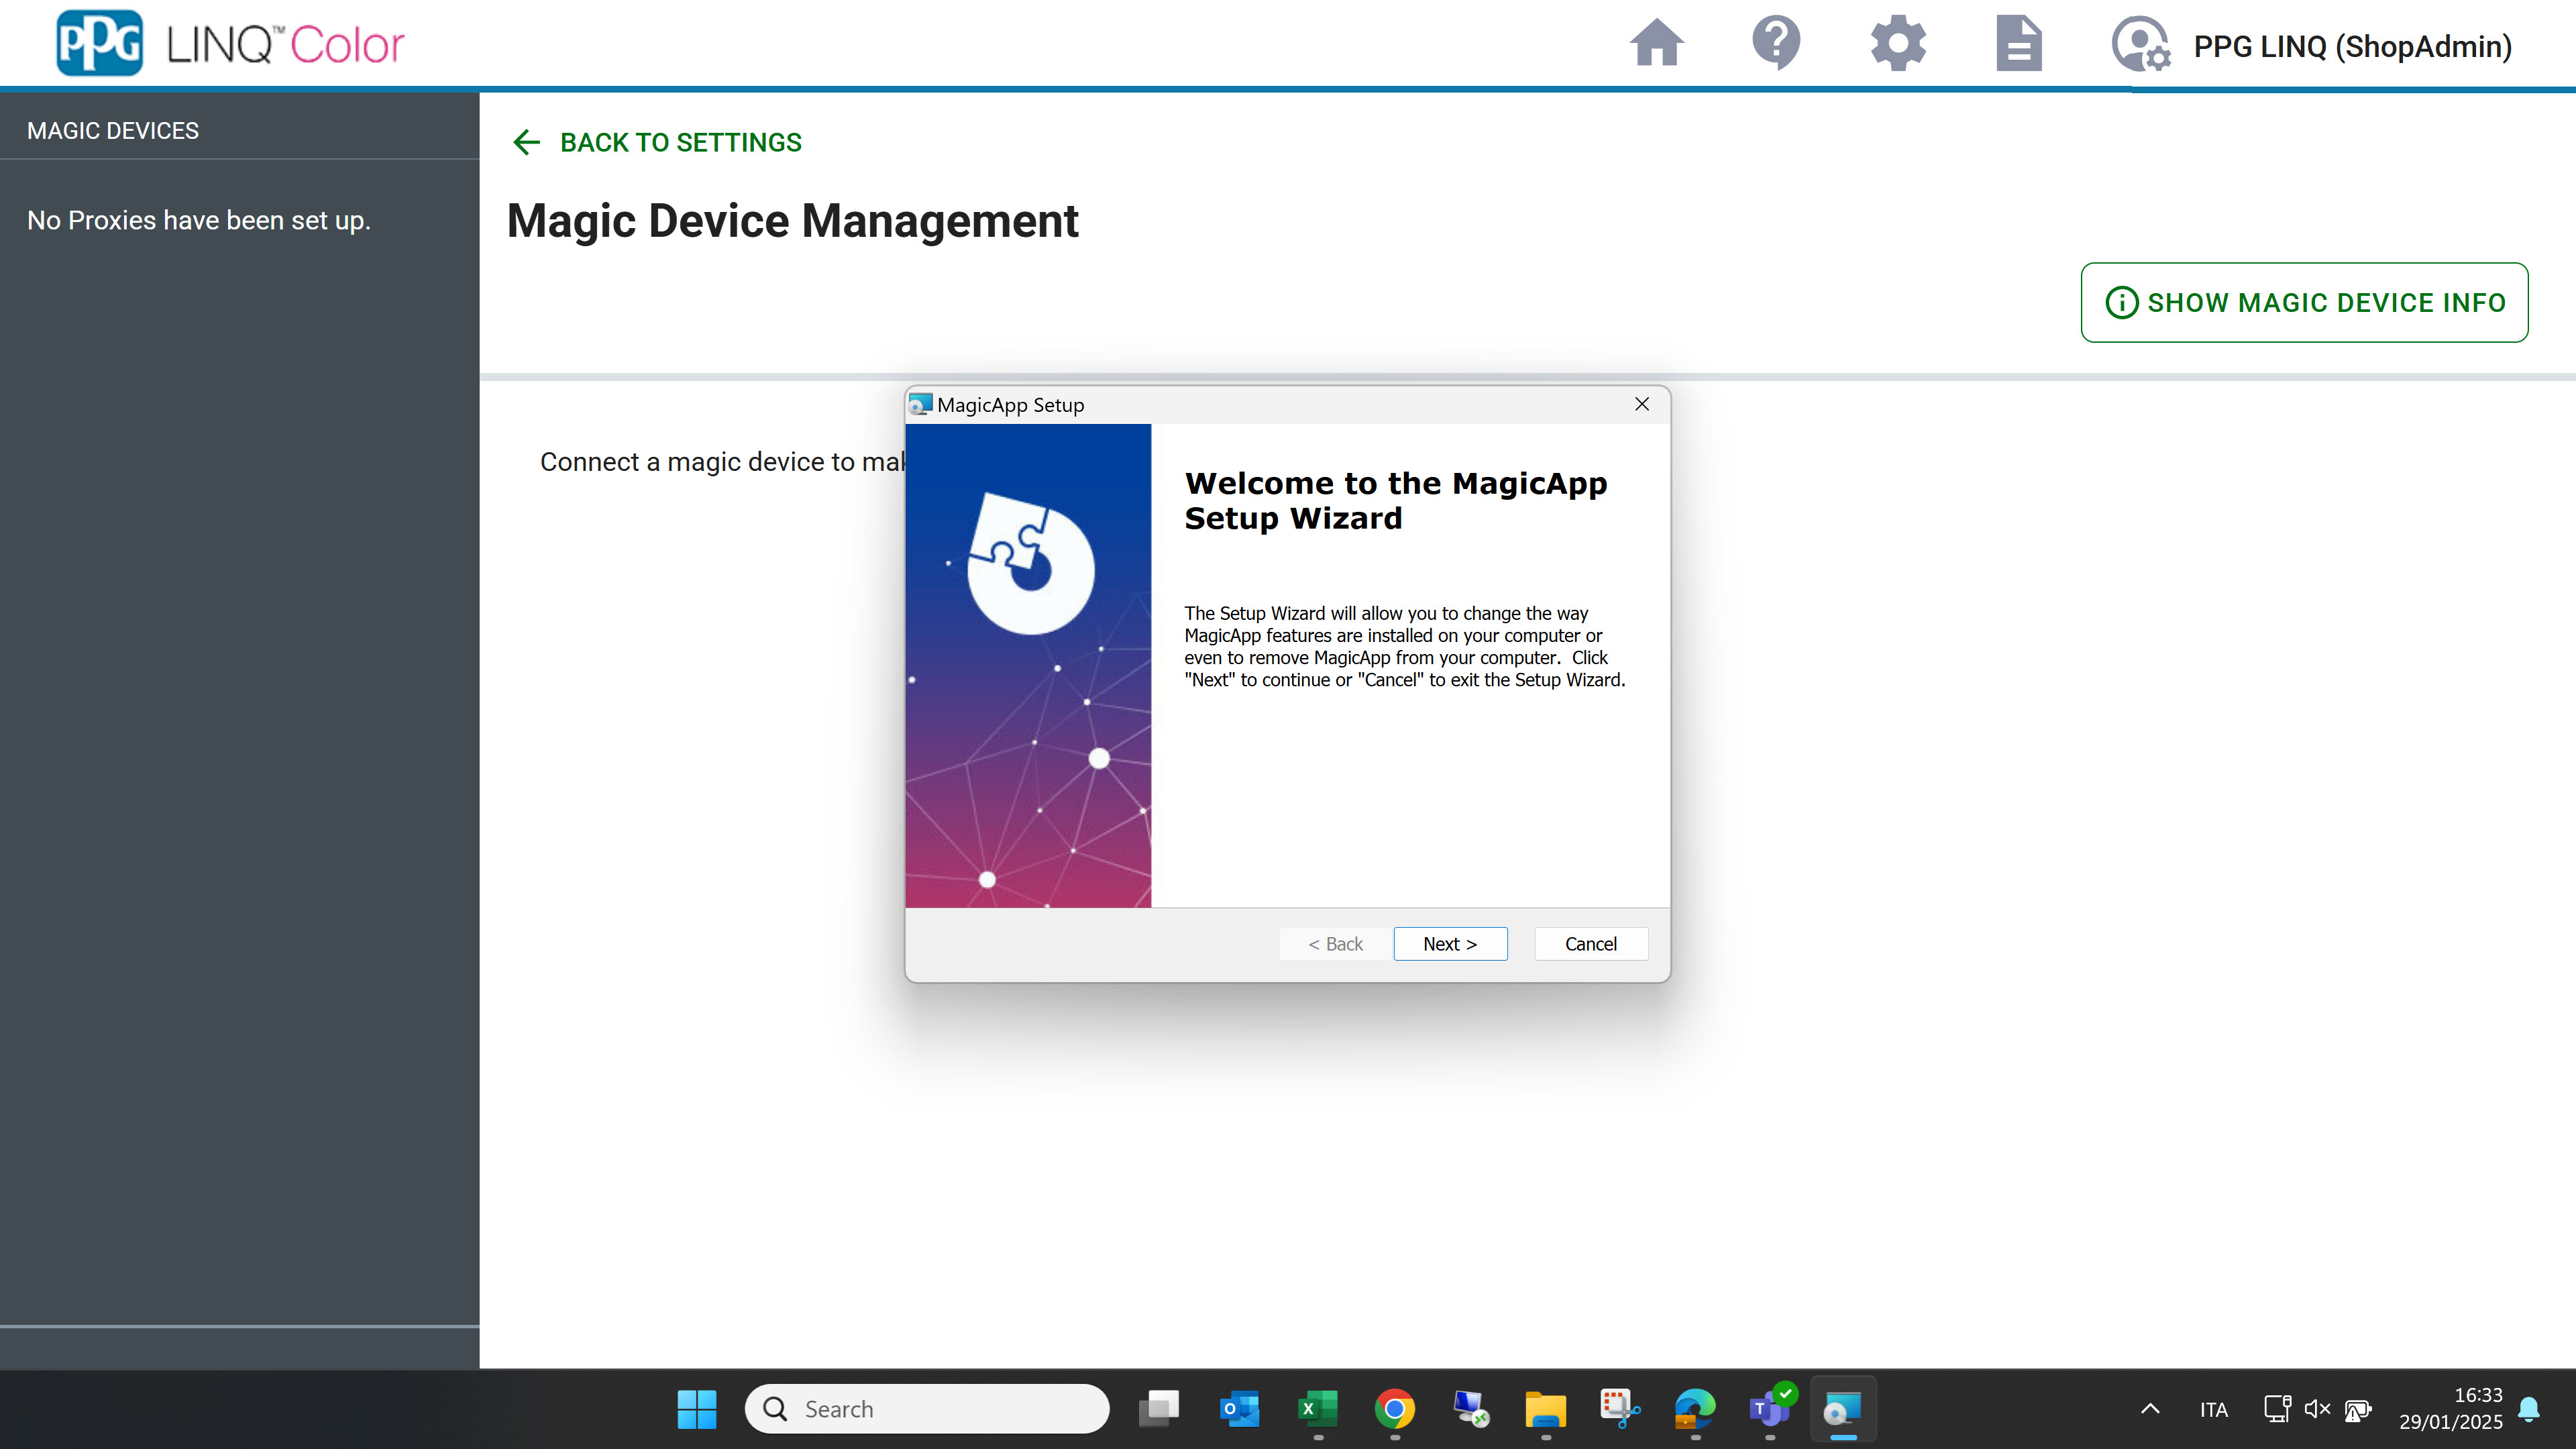Open the Windows Start menu
Image resolution: width=2576 pixels, height=1449 pixels.
click(696, 1408)
